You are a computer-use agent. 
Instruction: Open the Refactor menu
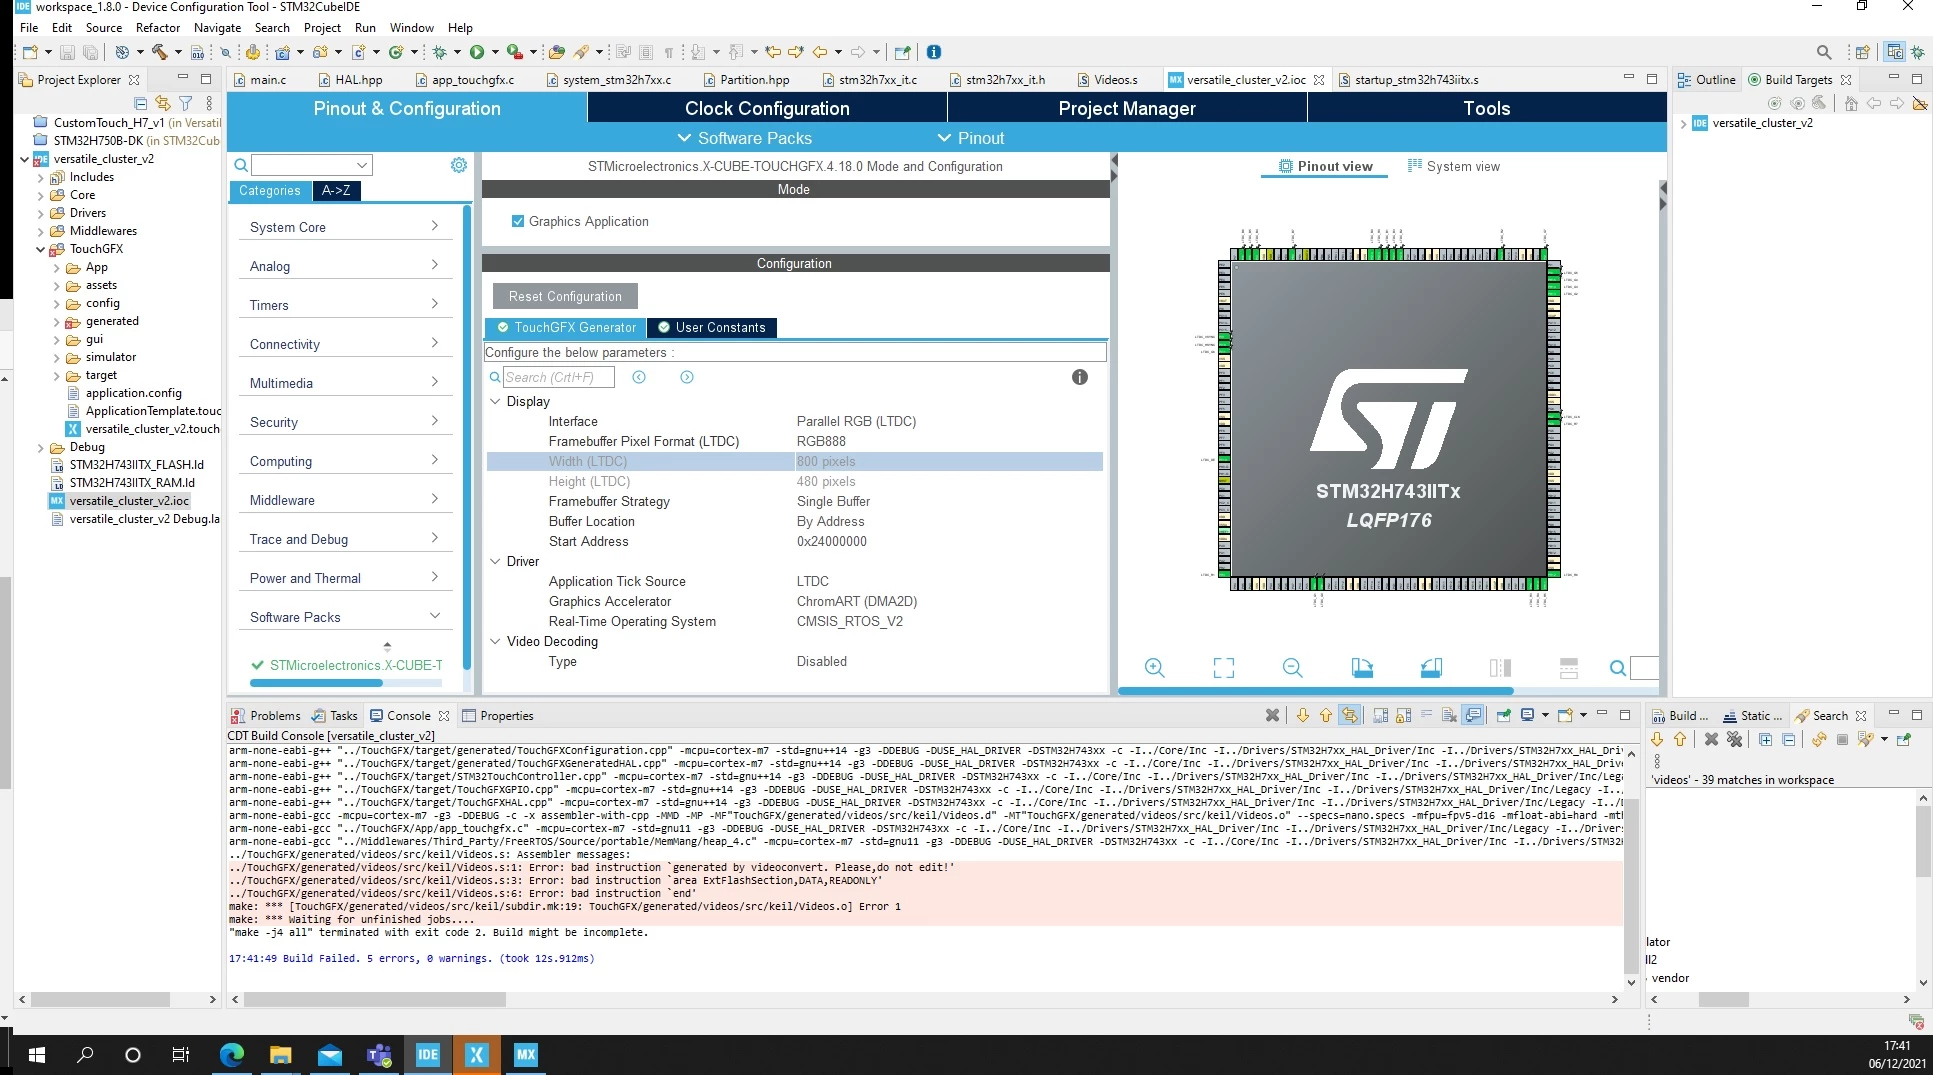(158, 27)
